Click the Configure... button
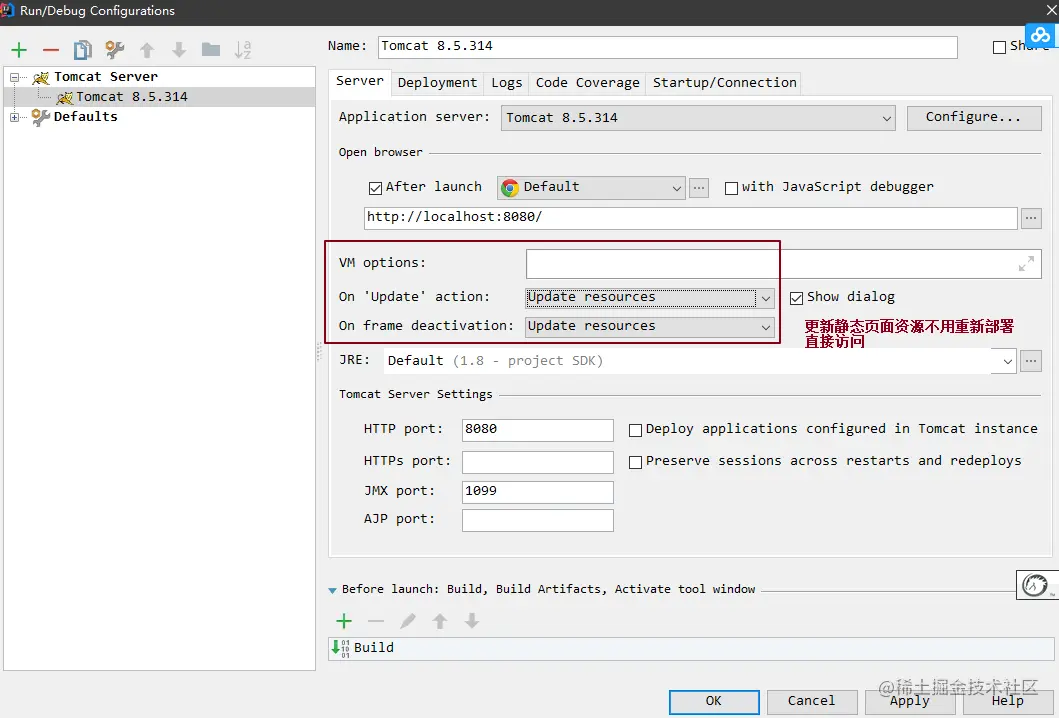 click(973, 118)
